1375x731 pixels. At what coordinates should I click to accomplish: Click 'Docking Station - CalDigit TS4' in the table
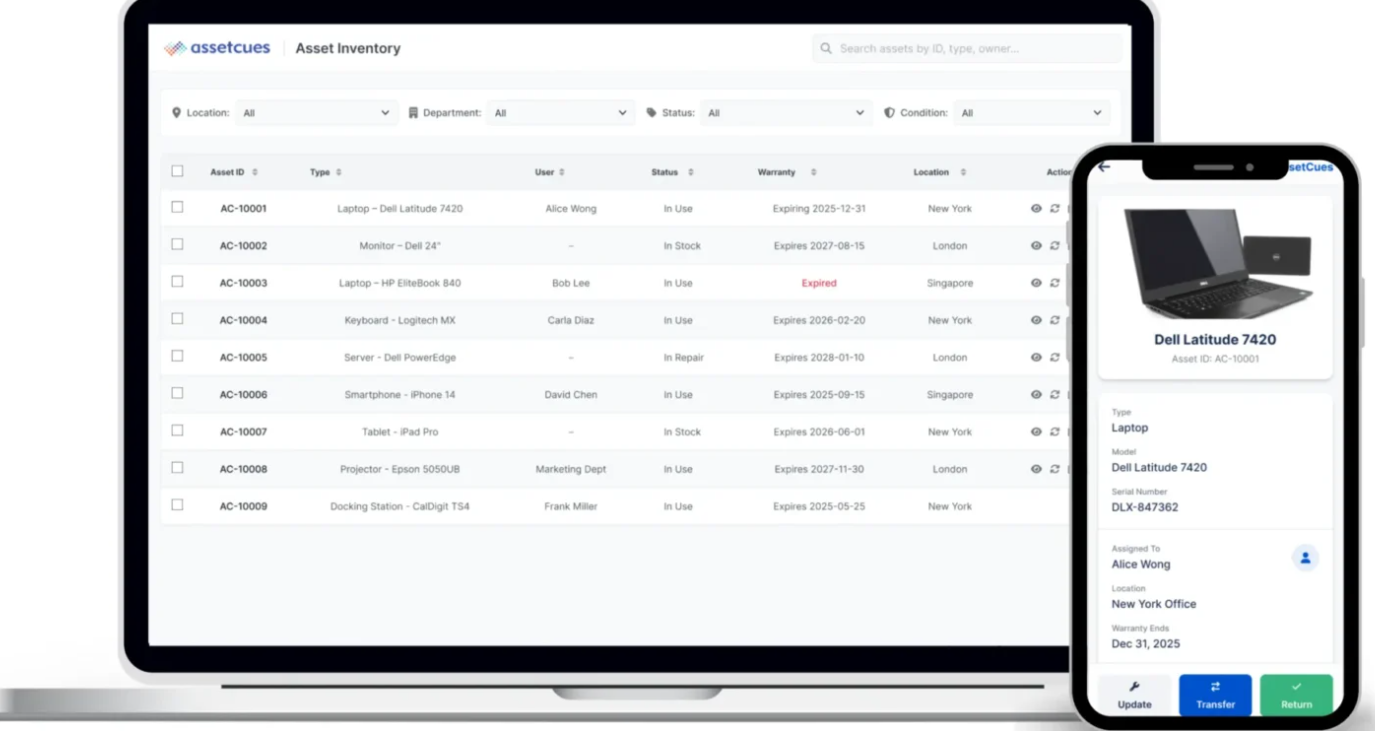400,506
